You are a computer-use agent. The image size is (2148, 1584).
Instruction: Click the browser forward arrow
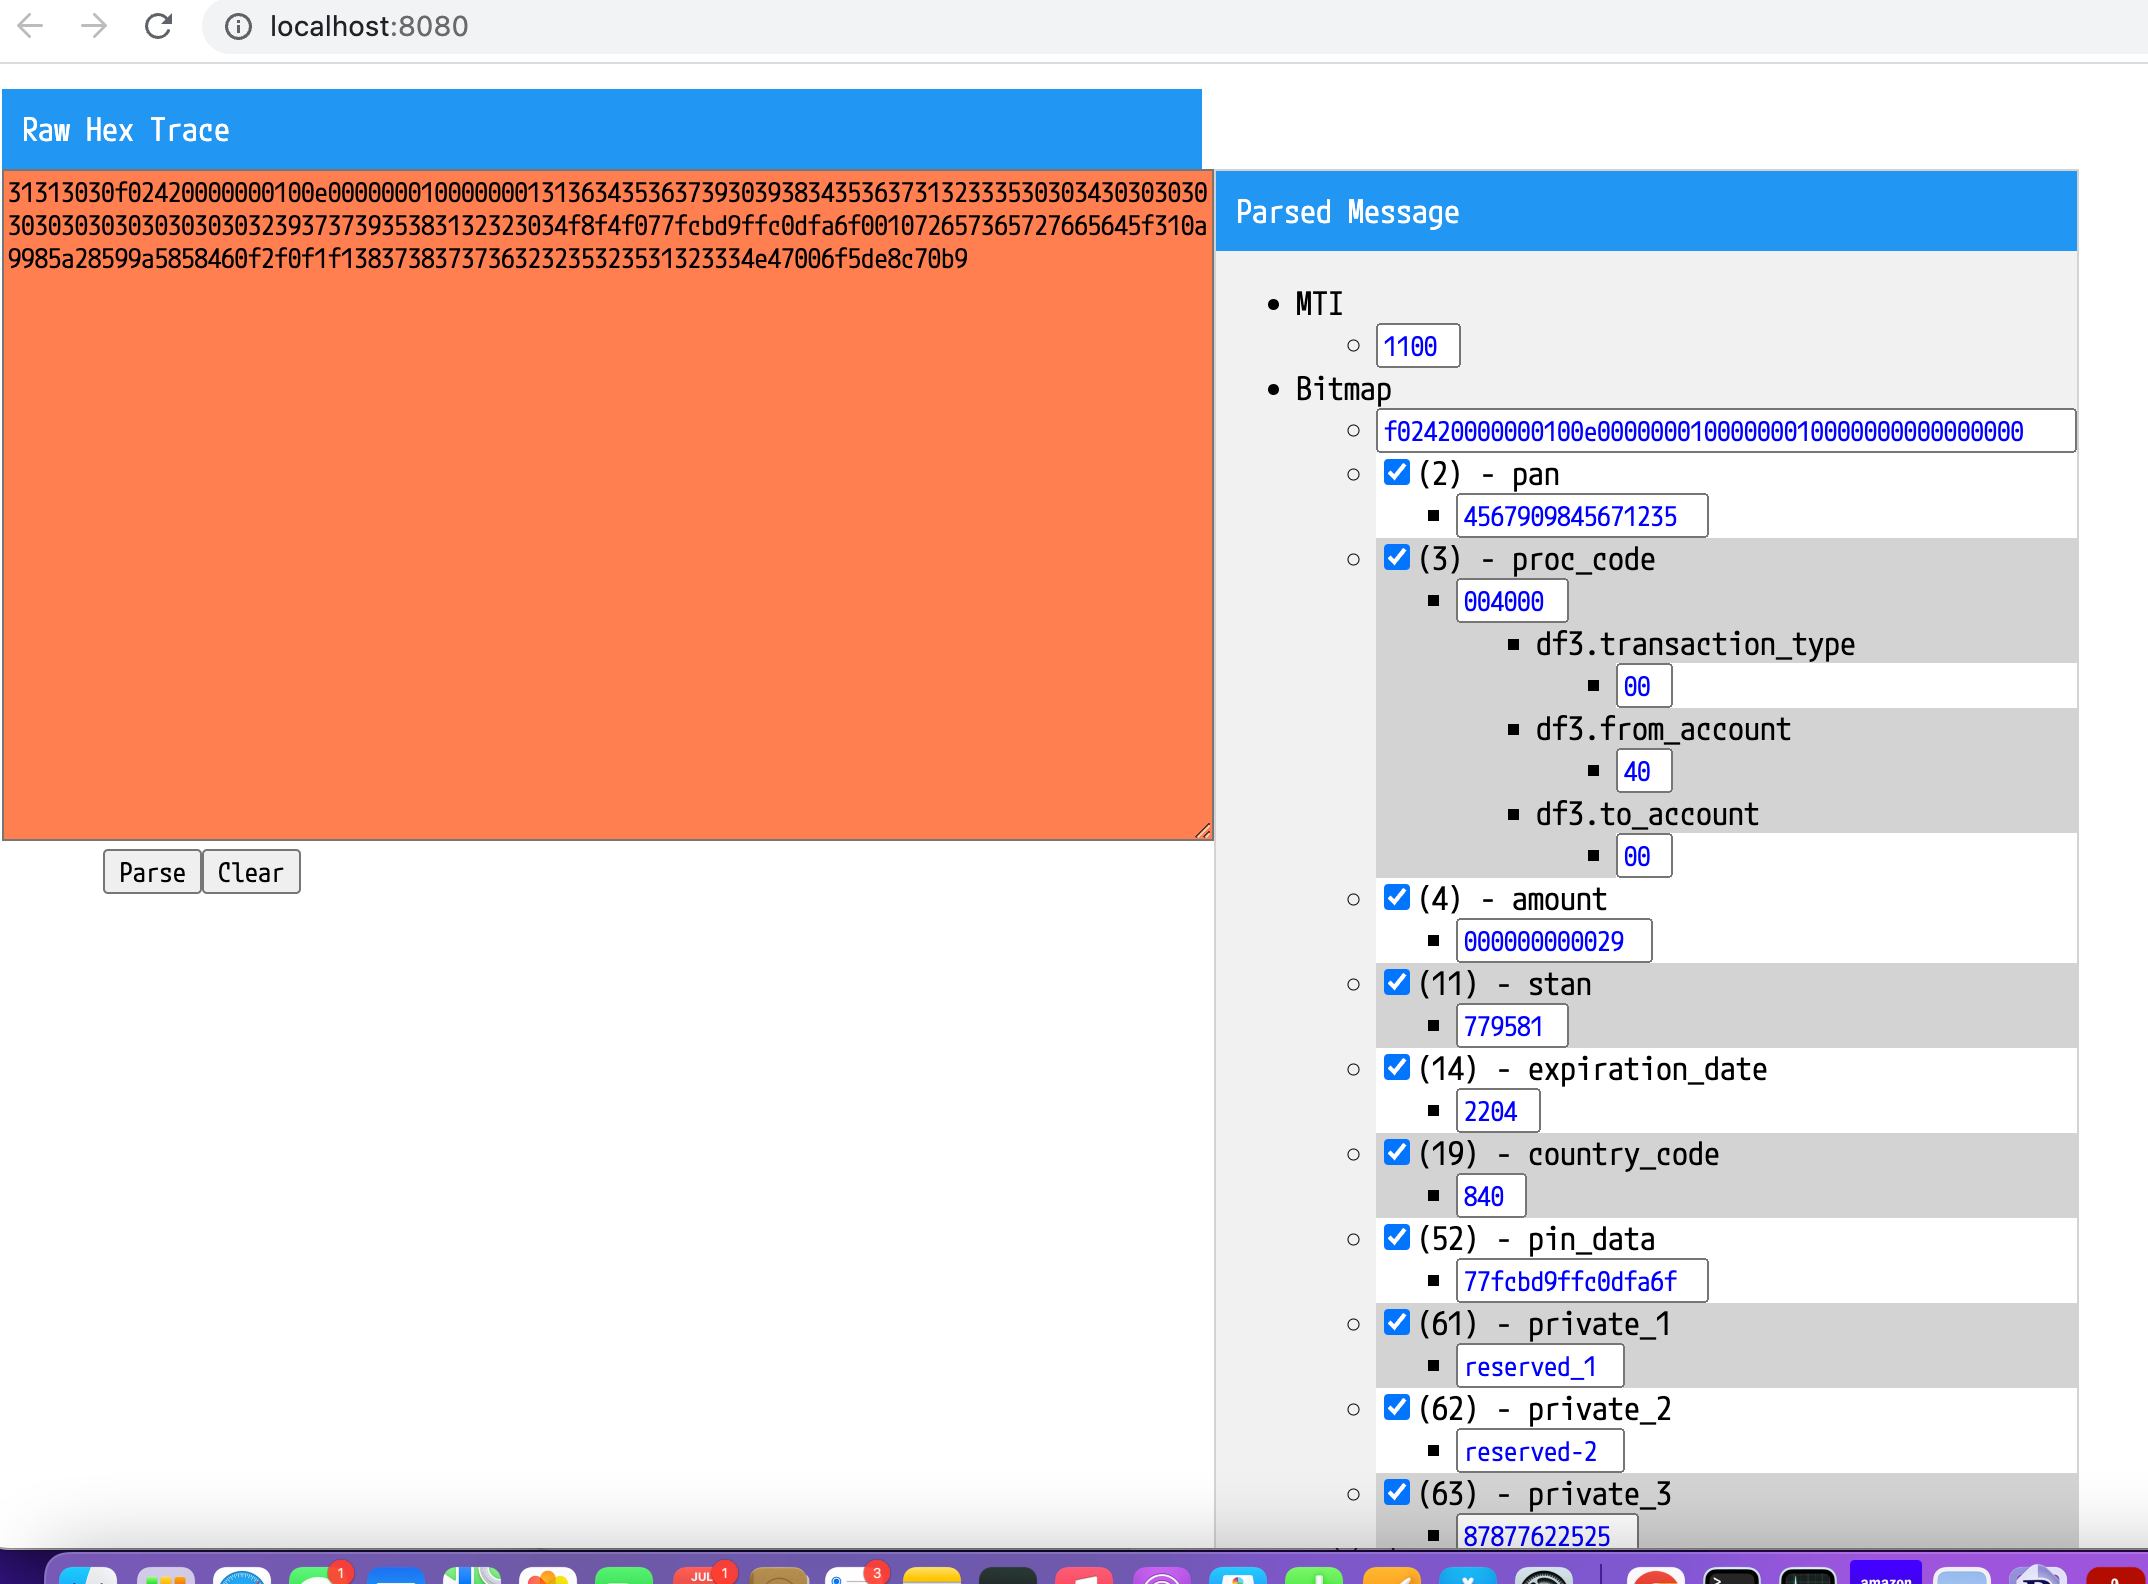[x=94, y=26]
